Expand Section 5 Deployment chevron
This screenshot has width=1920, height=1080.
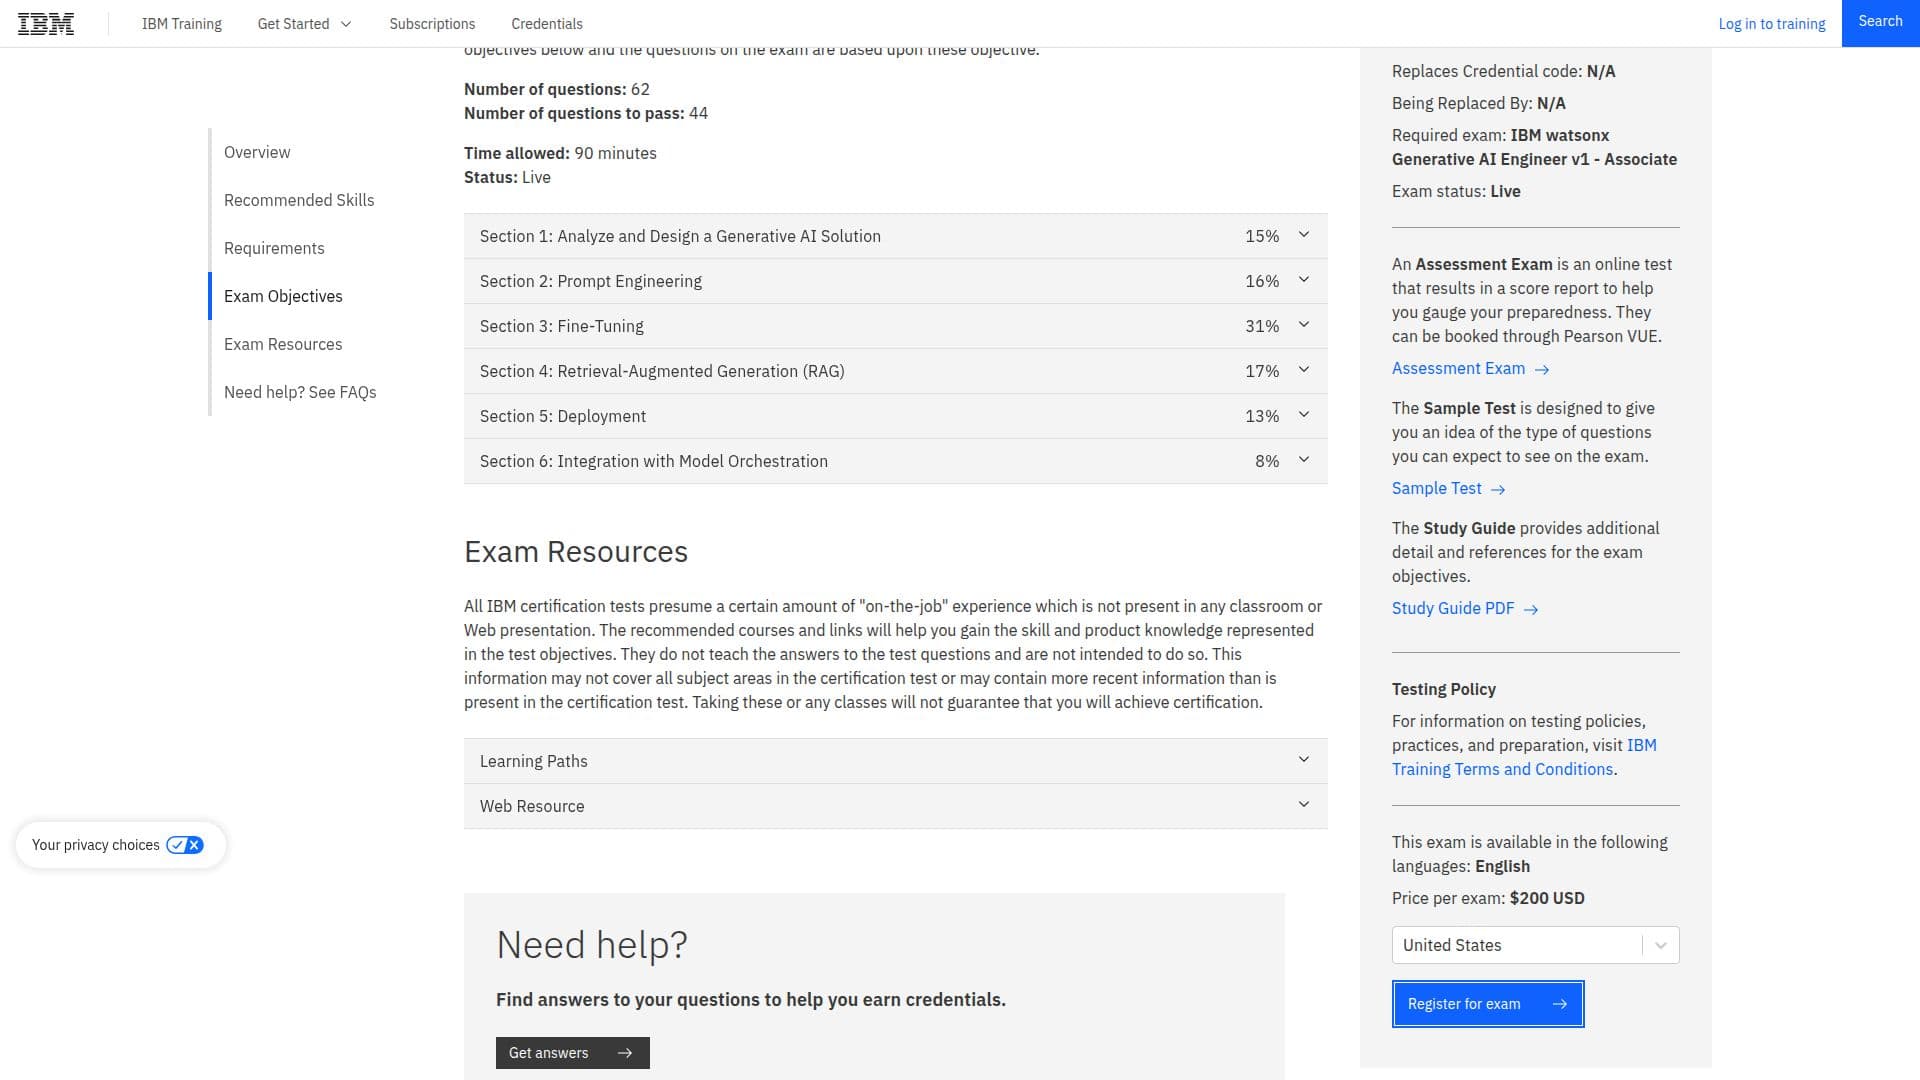pos(1304,415)
